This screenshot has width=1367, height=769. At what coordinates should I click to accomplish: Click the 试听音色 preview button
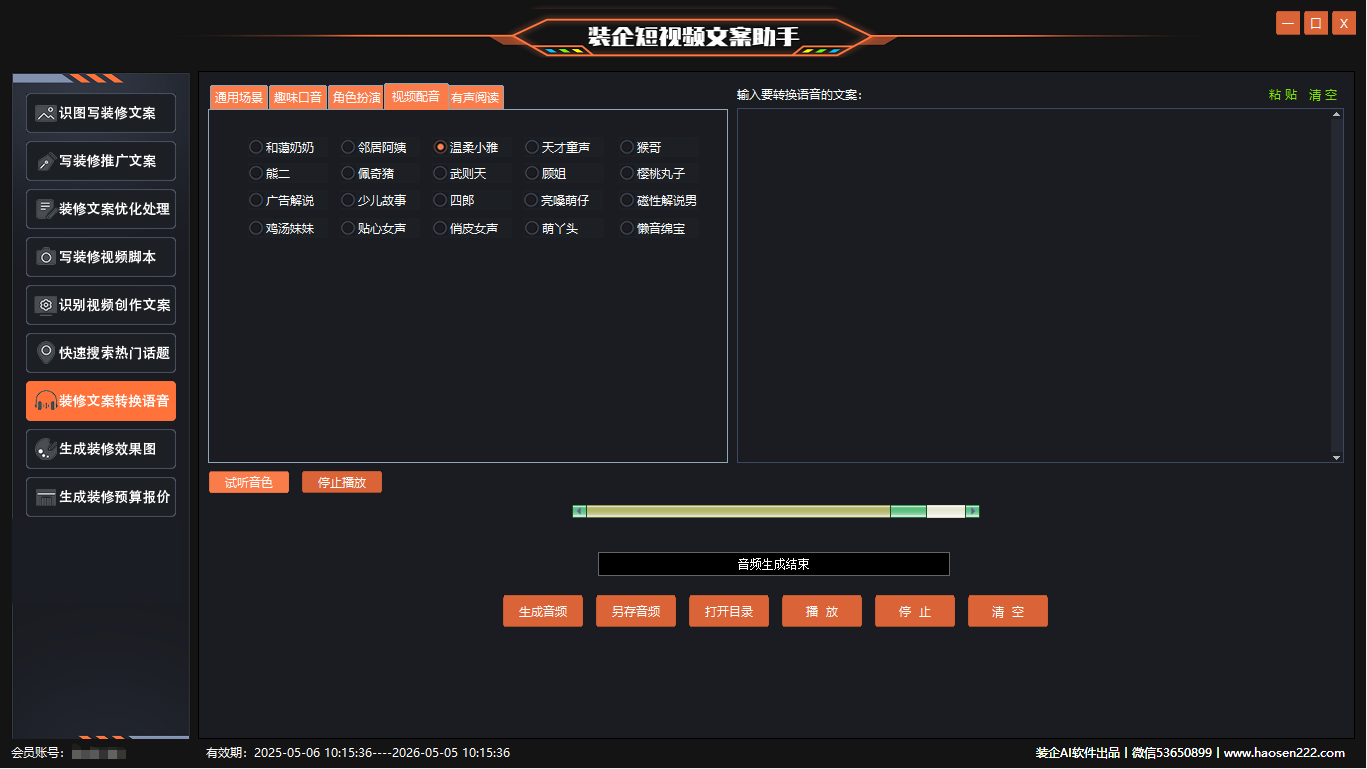click(248, 482)
